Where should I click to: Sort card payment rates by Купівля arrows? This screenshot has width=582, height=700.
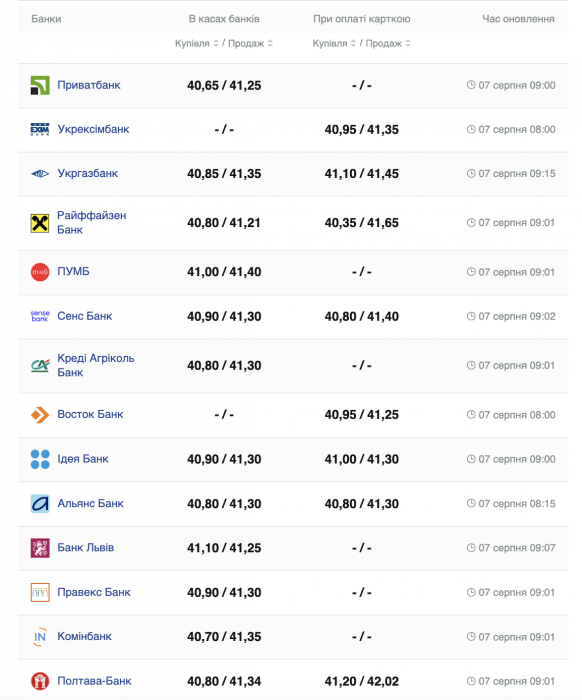[353, 43]
